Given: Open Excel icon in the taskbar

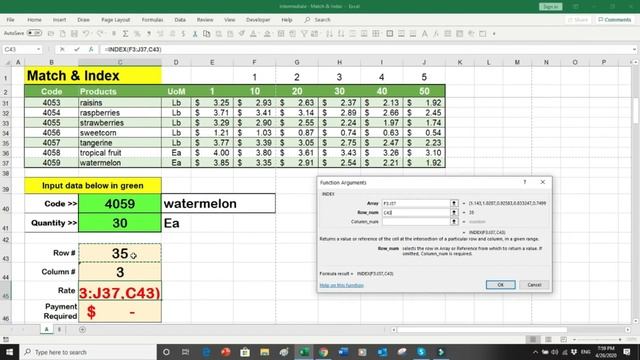Looking at the screenshot, I should tap(304, 352).
